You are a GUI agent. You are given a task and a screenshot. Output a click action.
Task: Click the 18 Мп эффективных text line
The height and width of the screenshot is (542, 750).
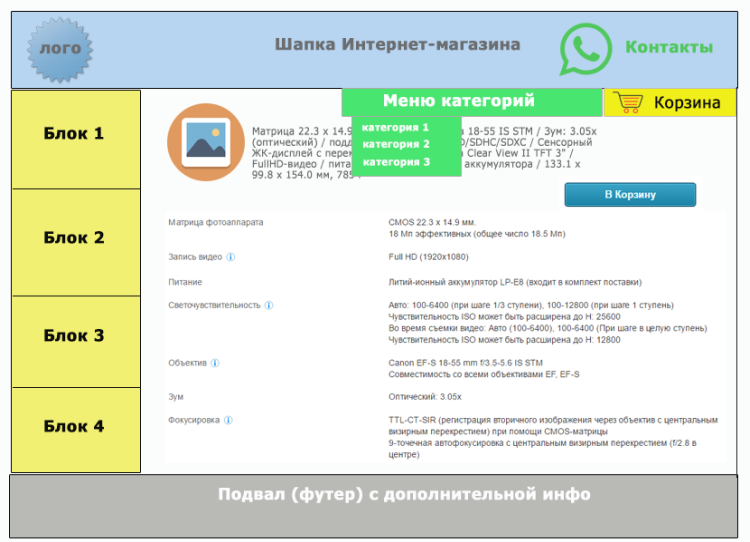(x=477, y=234)
